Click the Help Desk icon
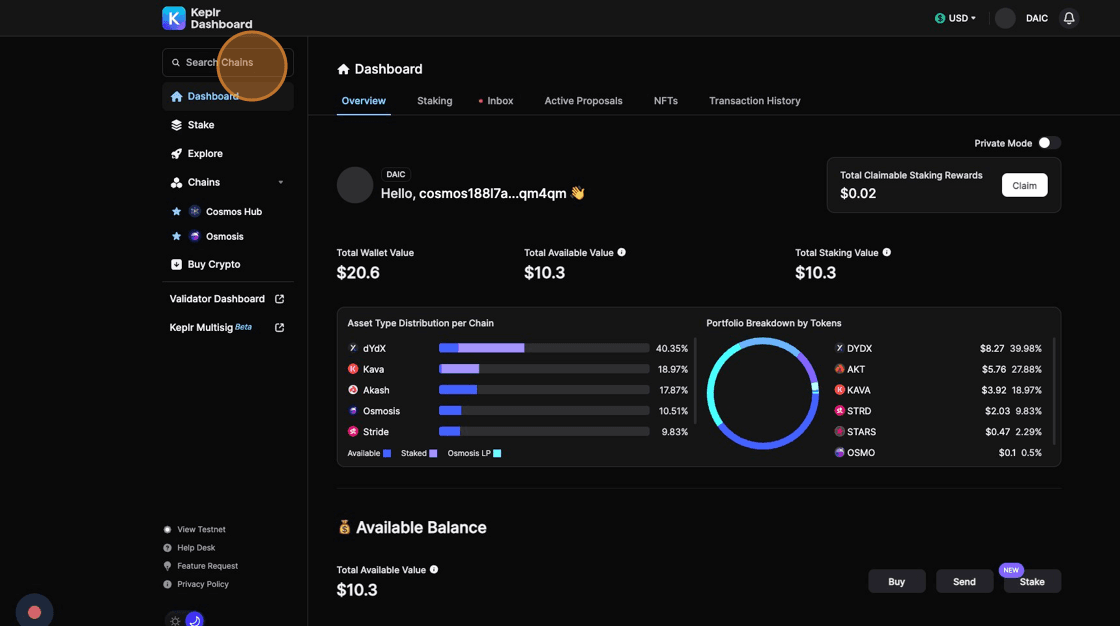1120x626 pixels. pyautogui.click(x=167, y=548)
